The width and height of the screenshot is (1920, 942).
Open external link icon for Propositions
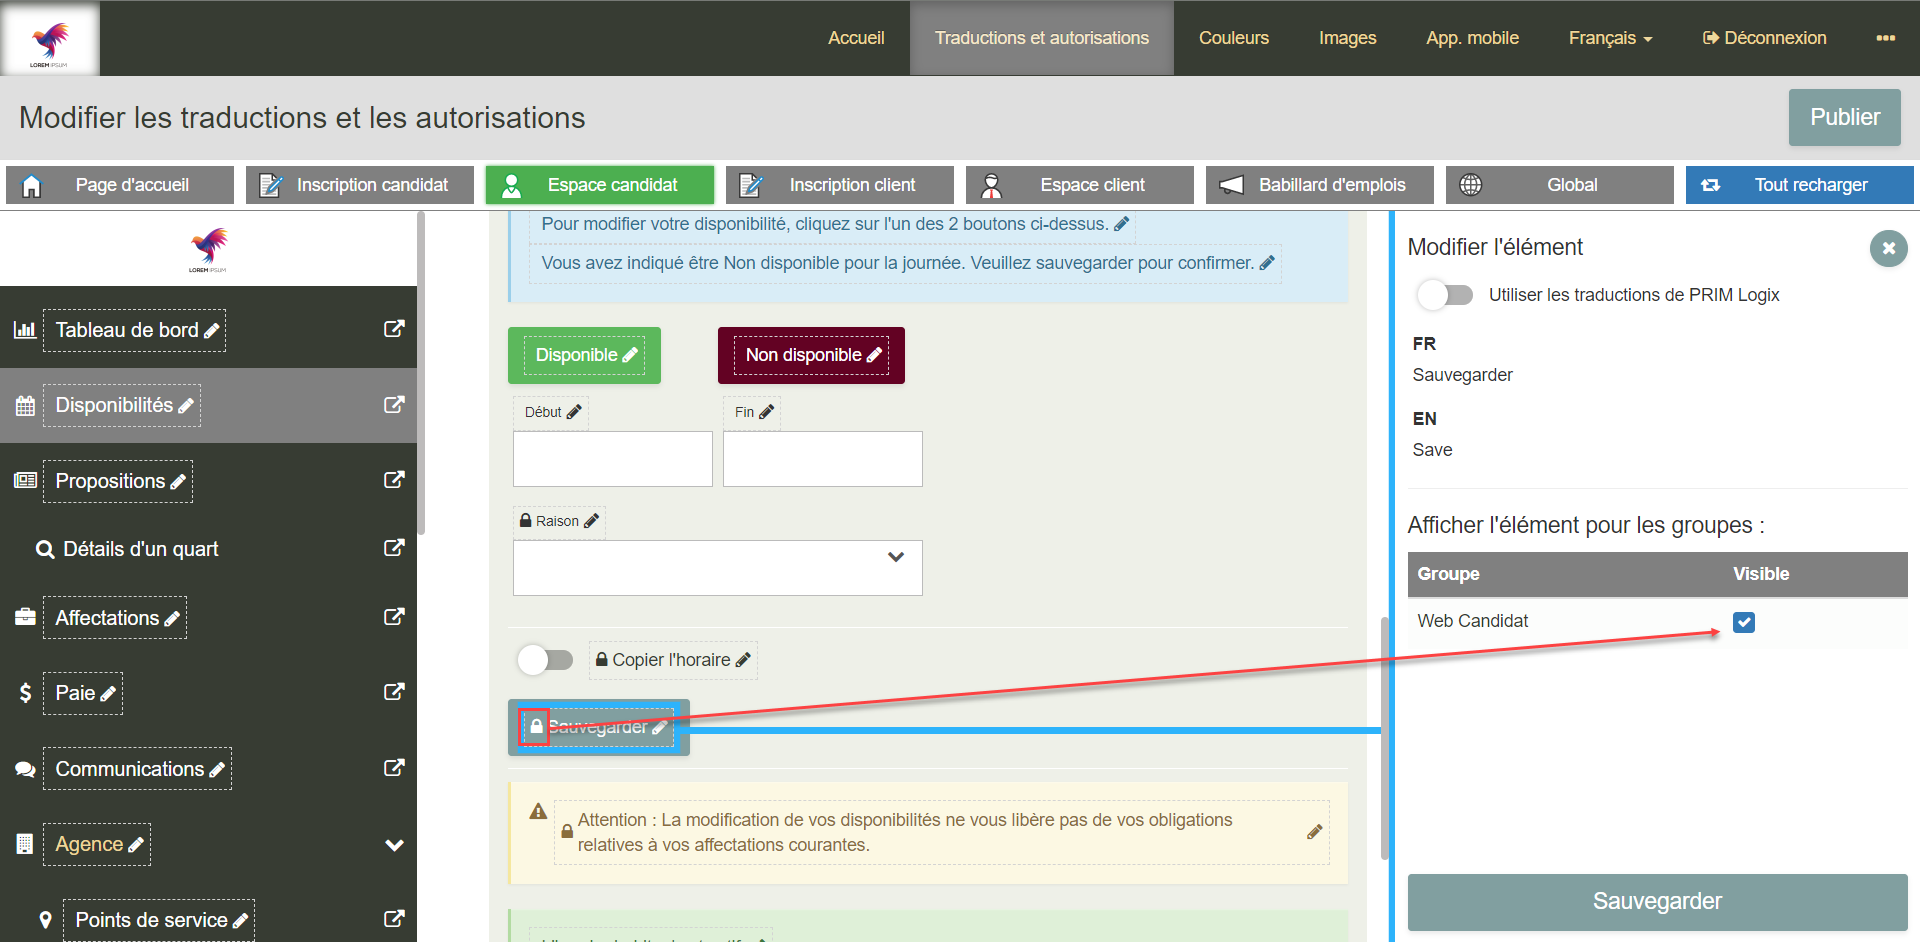point(394,480)
